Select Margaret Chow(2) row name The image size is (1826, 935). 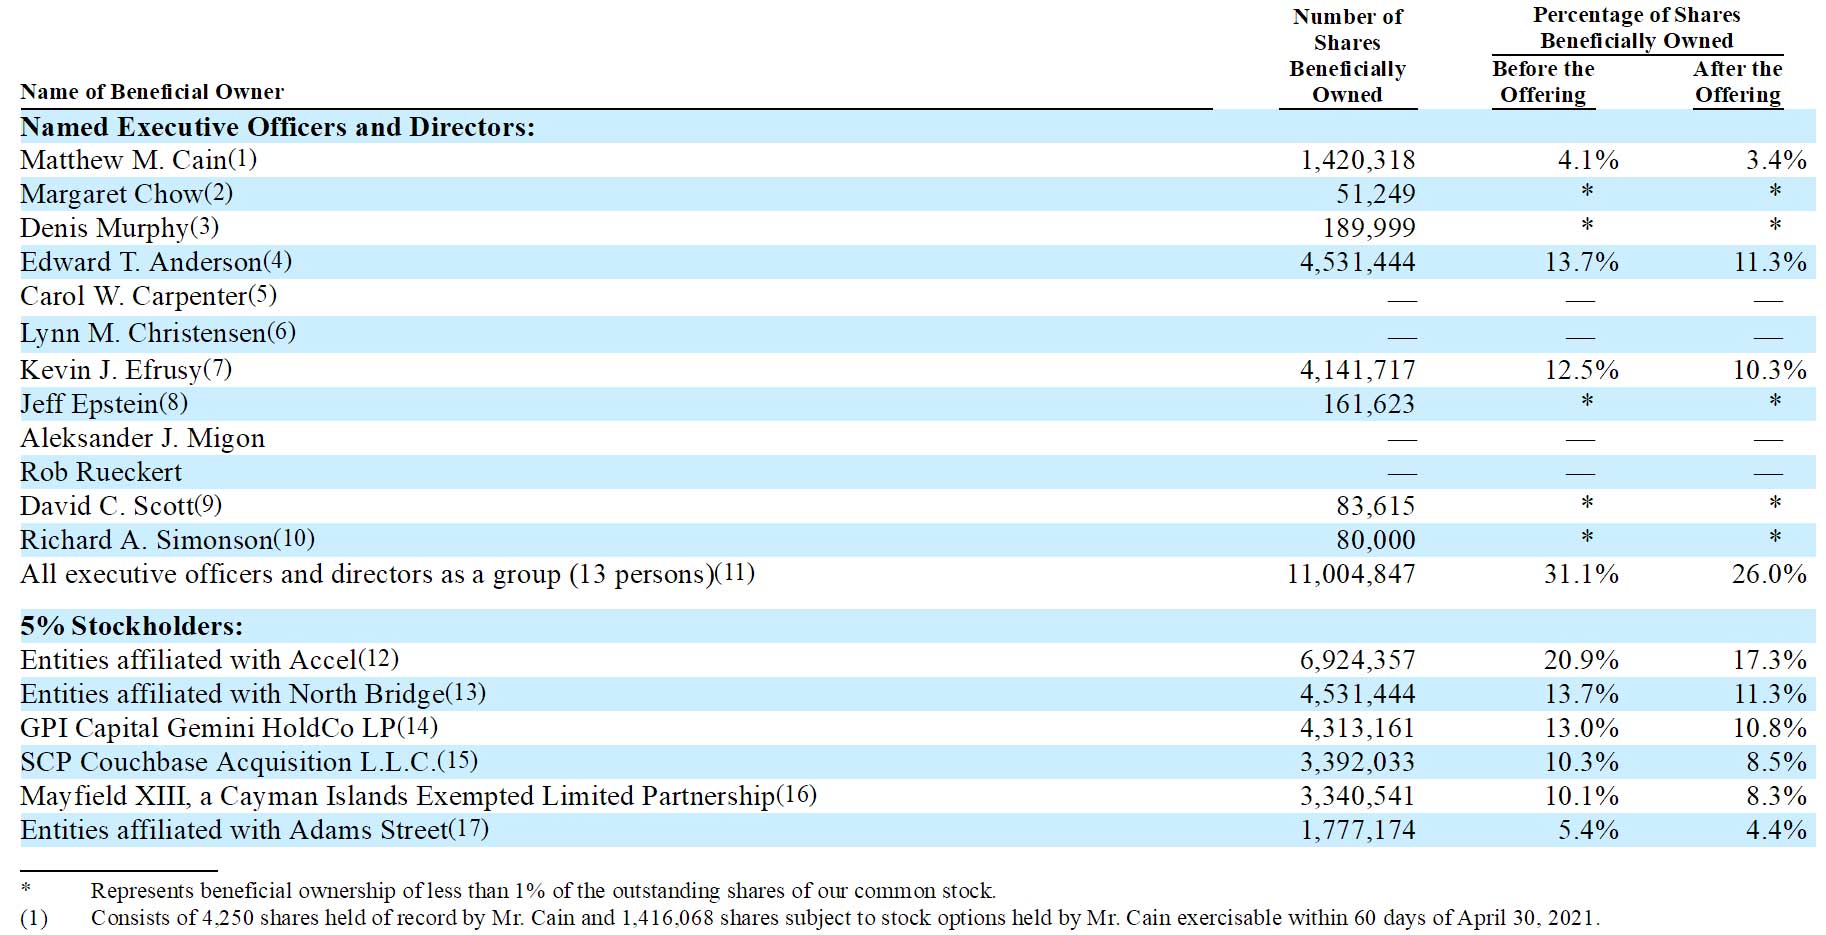point(126,194)
